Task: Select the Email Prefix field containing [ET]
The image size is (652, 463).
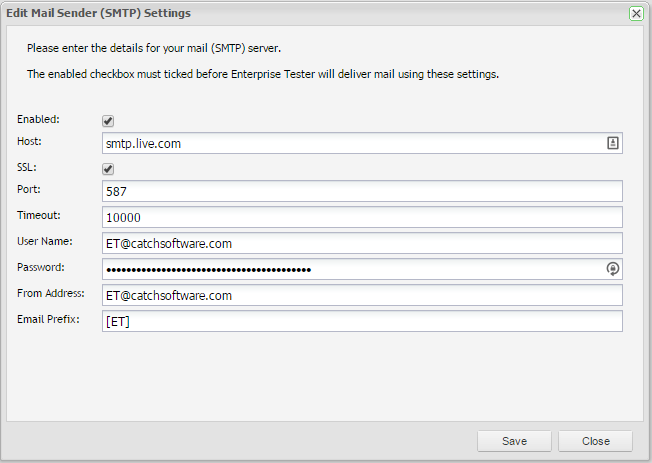Action: click(362, 321)
